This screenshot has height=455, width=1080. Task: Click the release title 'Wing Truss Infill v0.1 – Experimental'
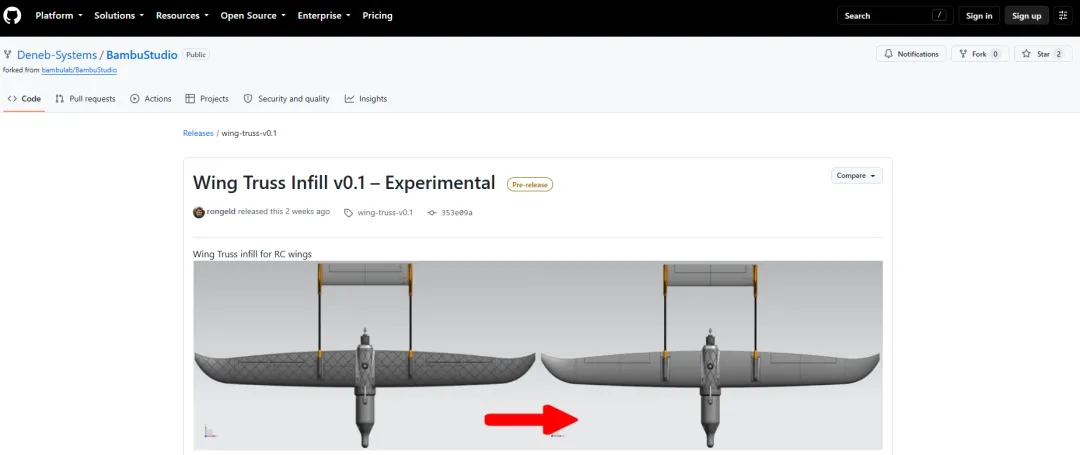click(344, 182)
